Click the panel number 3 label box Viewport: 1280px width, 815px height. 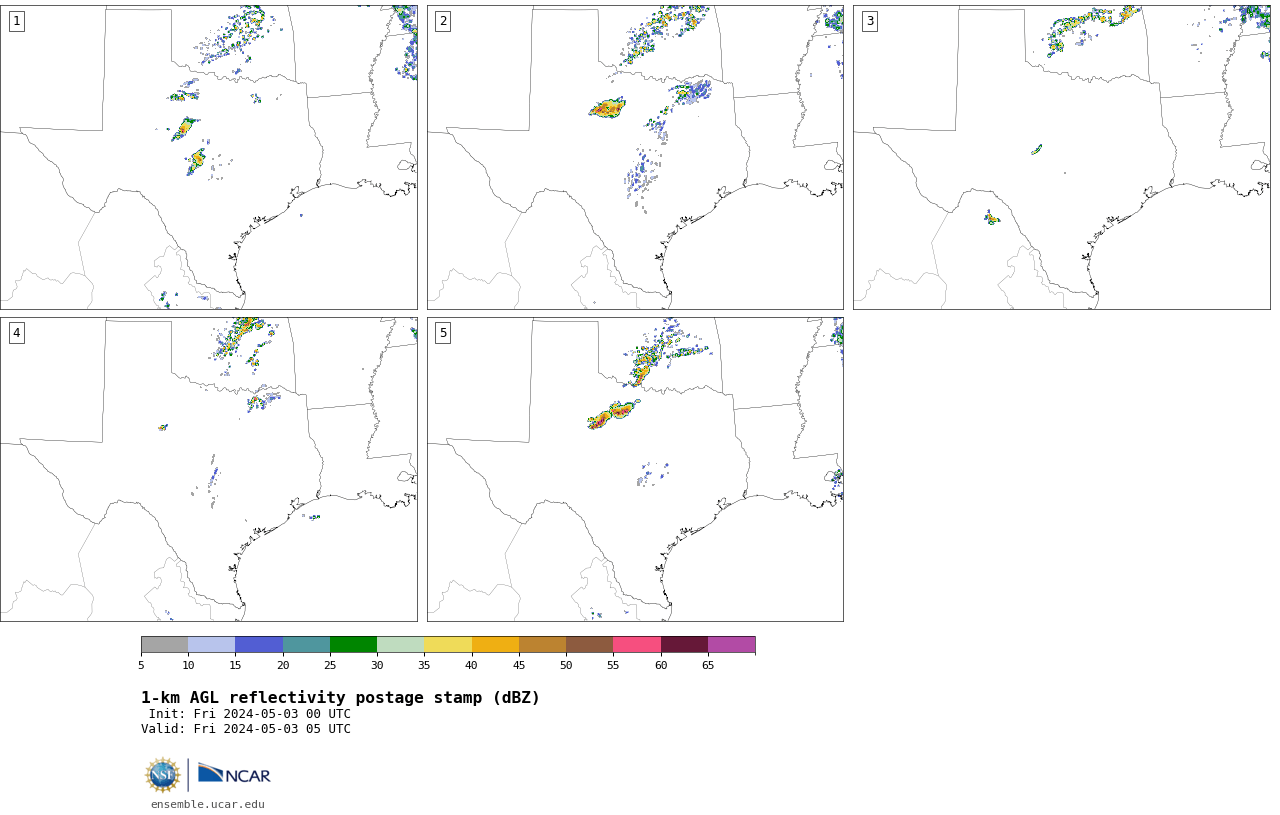tap(870, 21)
